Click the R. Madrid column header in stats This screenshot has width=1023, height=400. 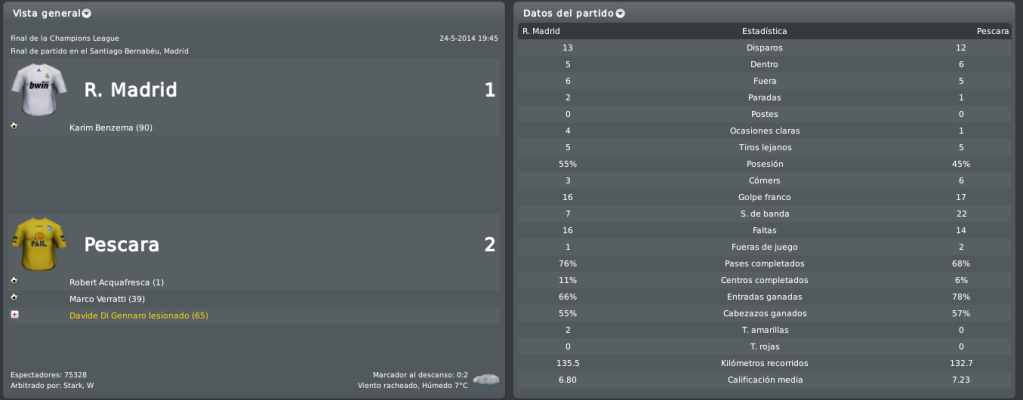pyautogui.click(x=542, y=31)
